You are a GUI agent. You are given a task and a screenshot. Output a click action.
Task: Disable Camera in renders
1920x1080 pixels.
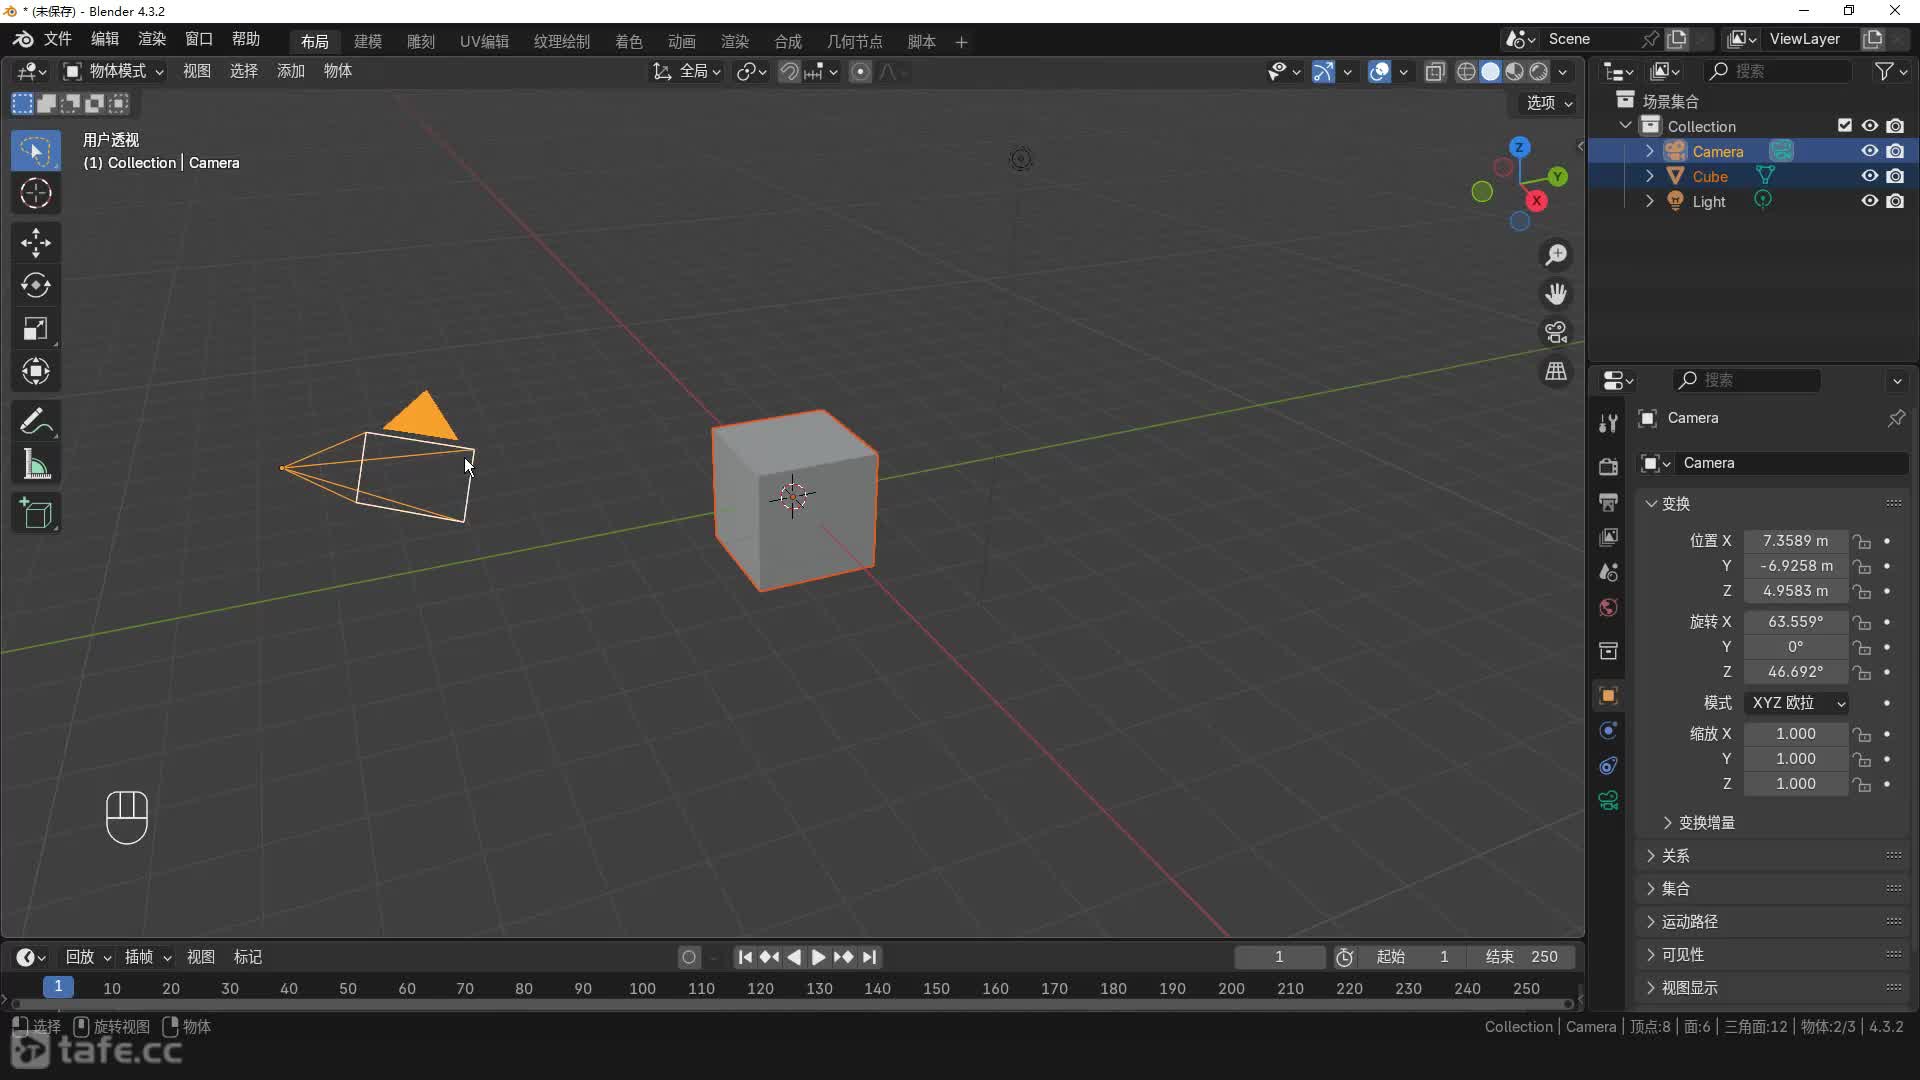(1895, 151)
